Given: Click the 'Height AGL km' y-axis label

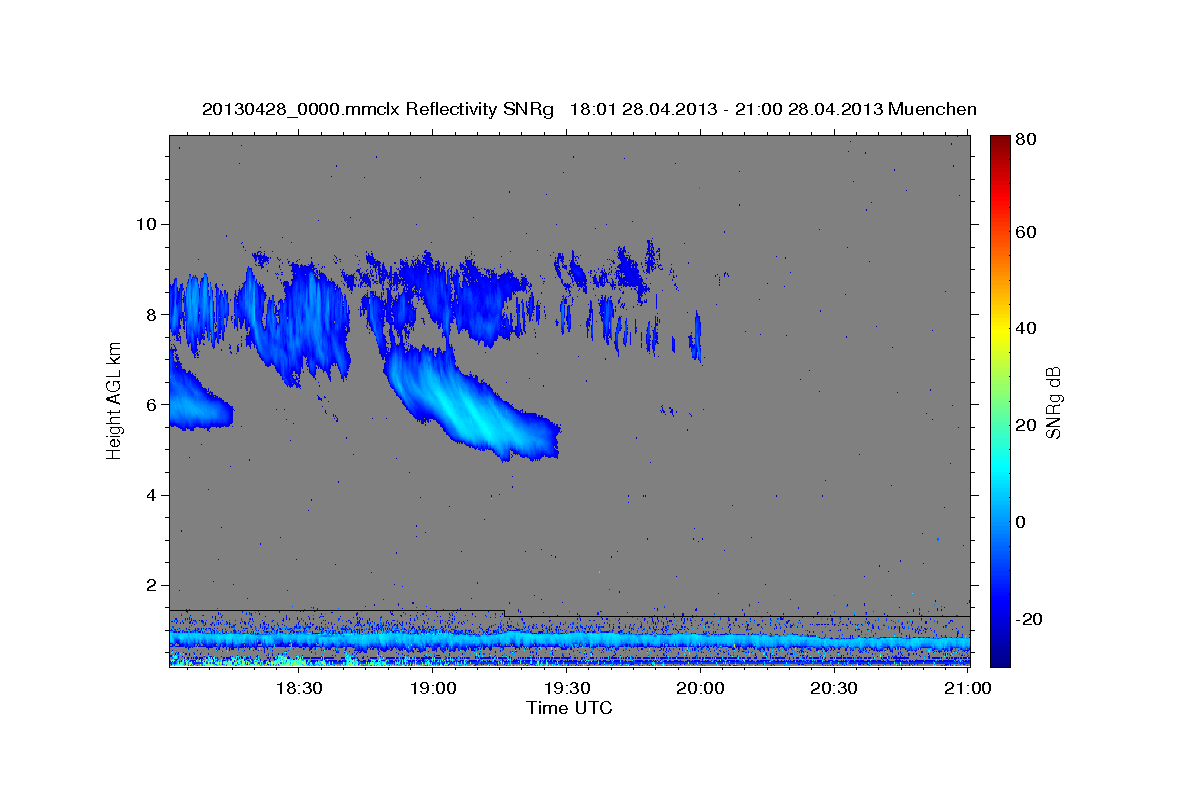Looking at the screenshot, I should coord(114,400).
